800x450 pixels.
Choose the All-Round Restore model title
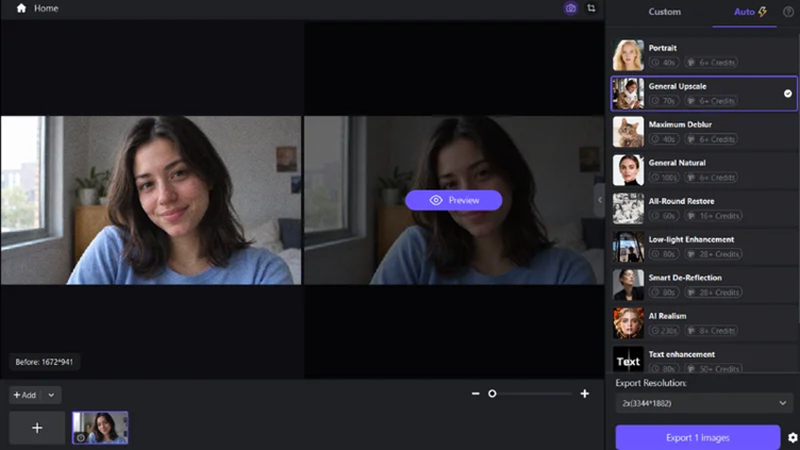tap(681, 201)
